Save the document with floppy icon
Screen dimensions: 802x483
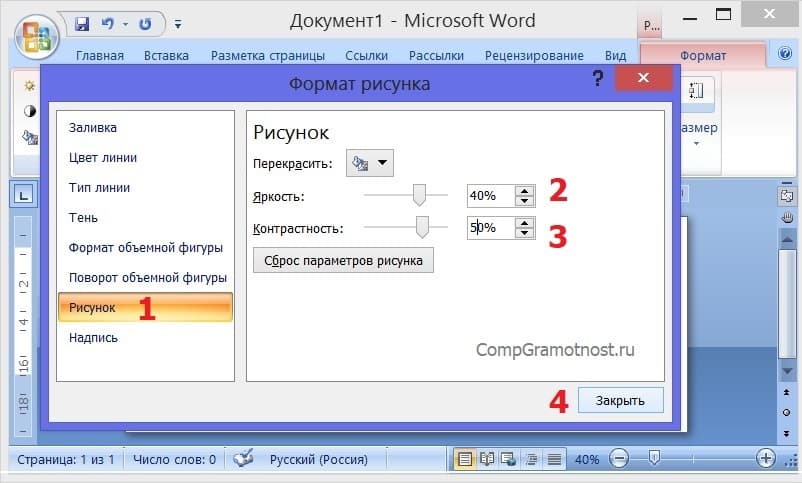(82, 24)
